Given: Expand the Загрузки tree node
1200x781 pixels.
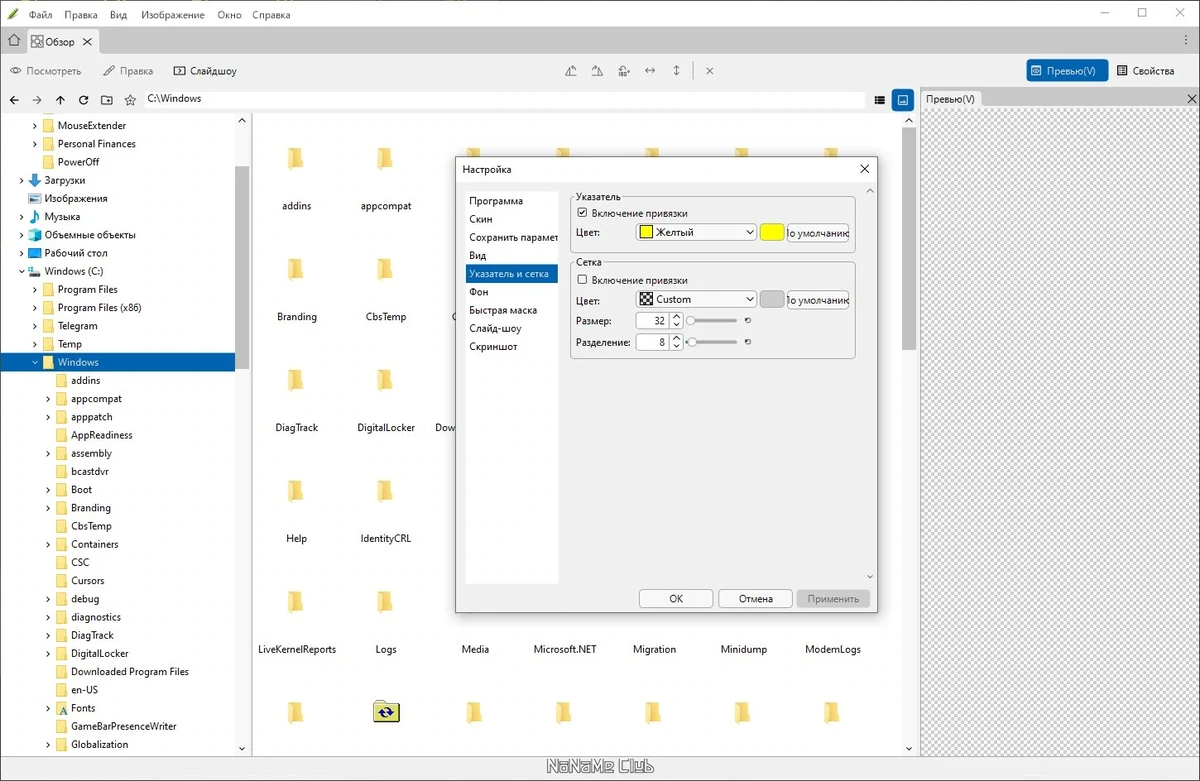Looking at the screenshot, I should coord(21,181).
